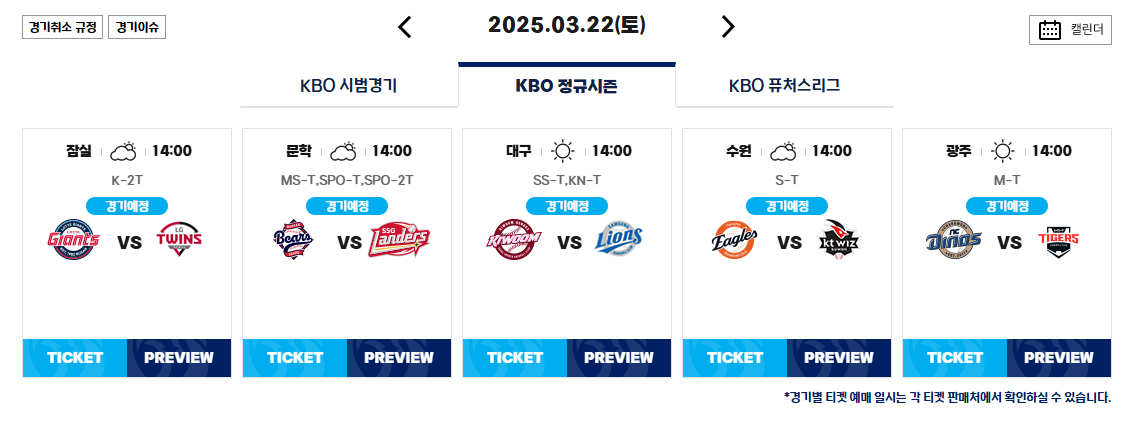Click the SSG Landers team logo
Viewport: 1130px width, 423px height.
(x=399, y=240)
